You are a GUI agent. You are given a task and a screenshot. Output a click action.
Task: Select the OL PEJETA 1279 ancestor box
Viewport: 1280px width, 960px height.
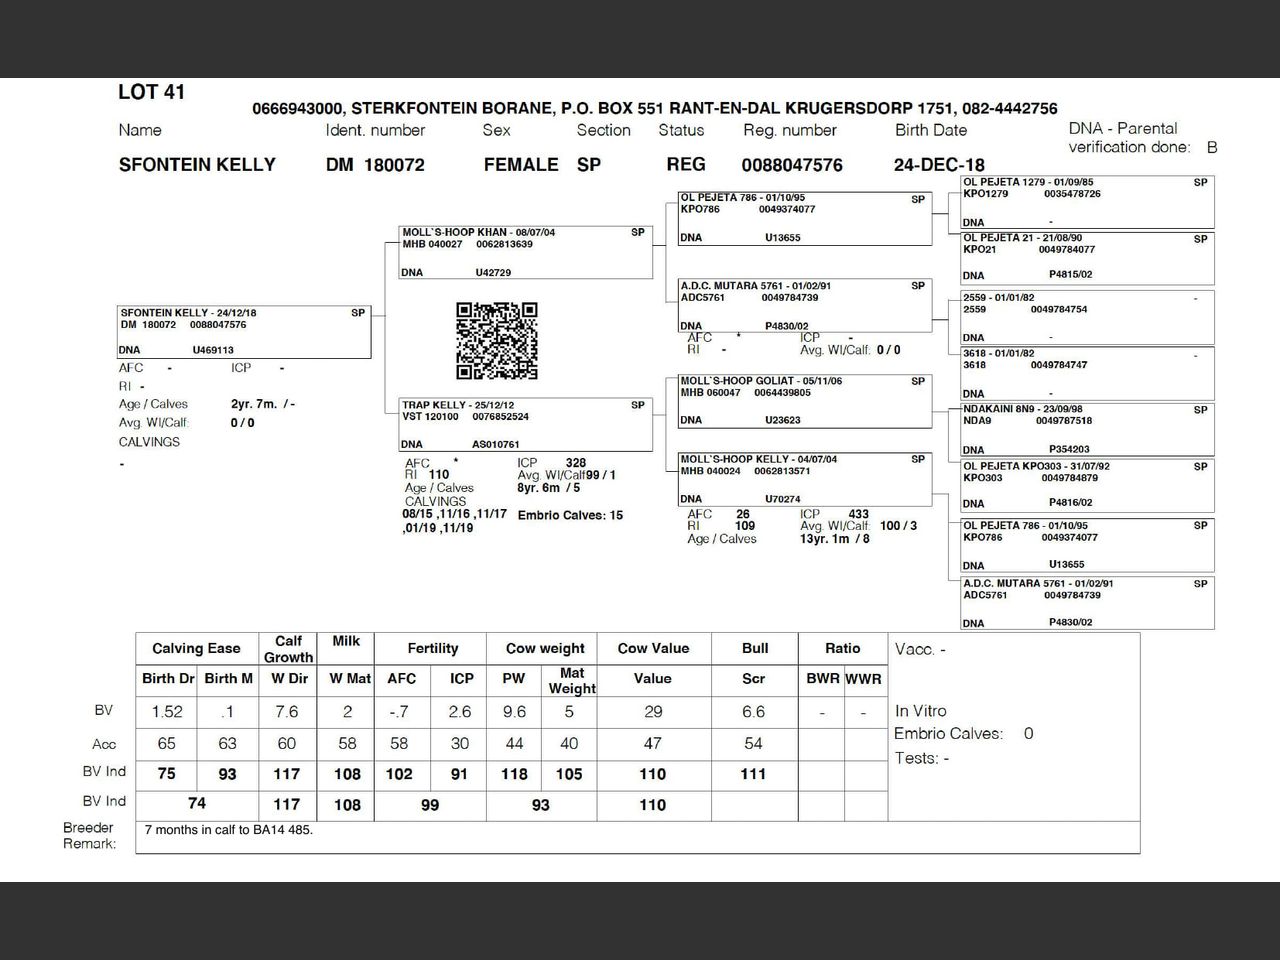(x=1087, y=203)
